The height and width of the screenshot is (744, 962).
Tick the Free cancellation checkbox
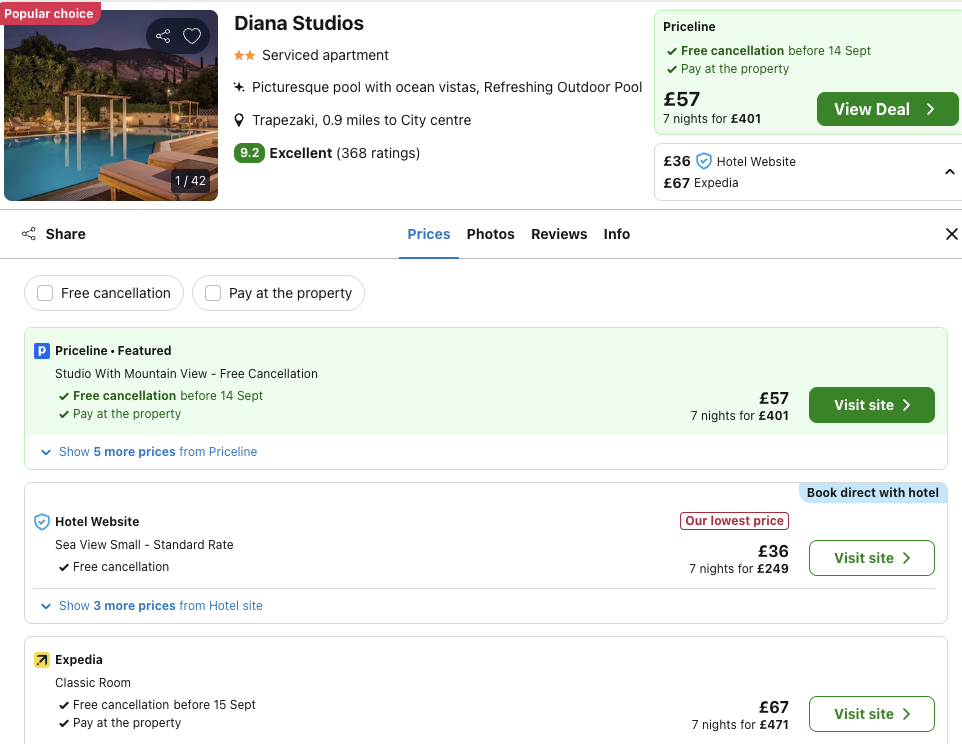pyautogui.click(x=45, y=293)
